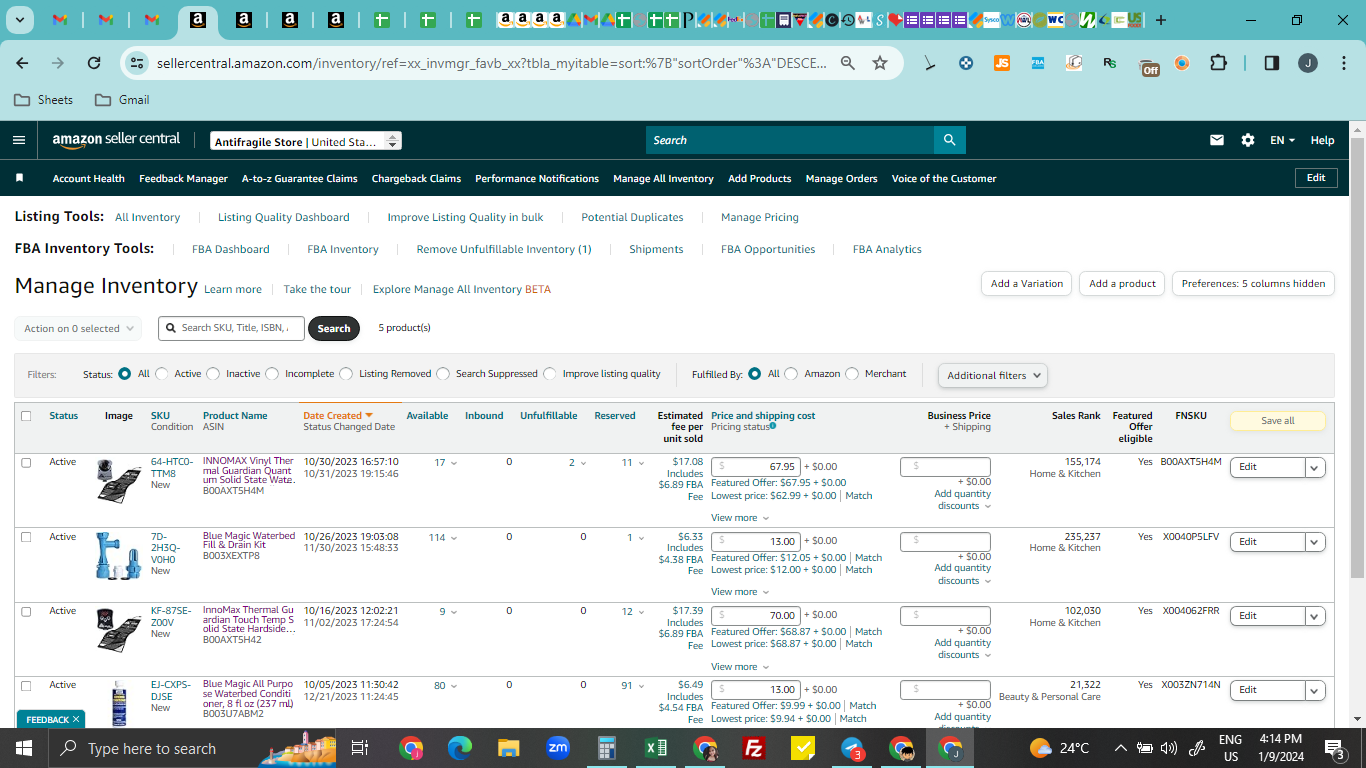
Task: Open the EN language dropdown
Action: (1283, 140)
